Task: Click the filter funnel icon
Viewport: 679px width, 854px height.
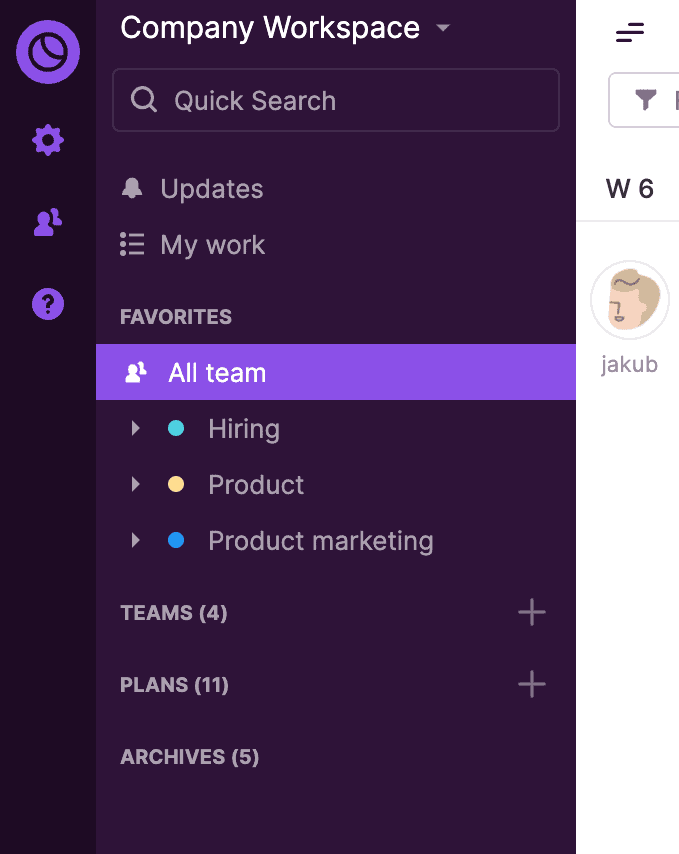Action: click(x=647, y=99)
